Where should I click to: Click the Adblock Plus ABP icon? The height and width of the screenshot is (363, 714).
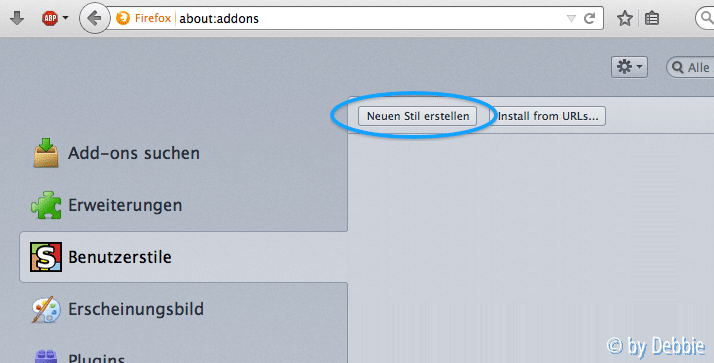(50, 18)
